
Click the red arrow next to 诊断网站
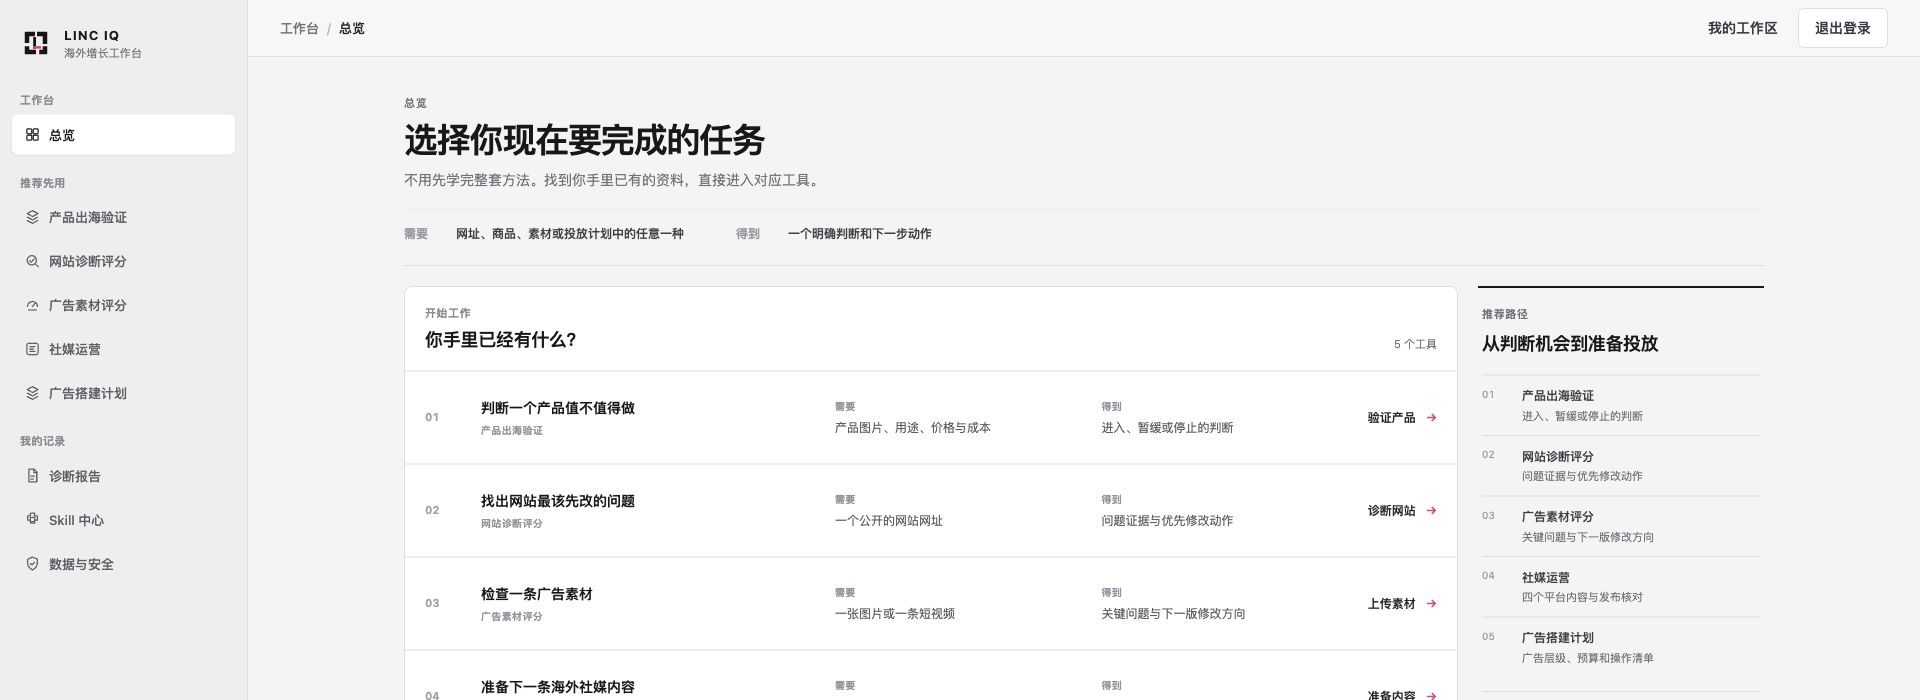[x=1431, y=511]
